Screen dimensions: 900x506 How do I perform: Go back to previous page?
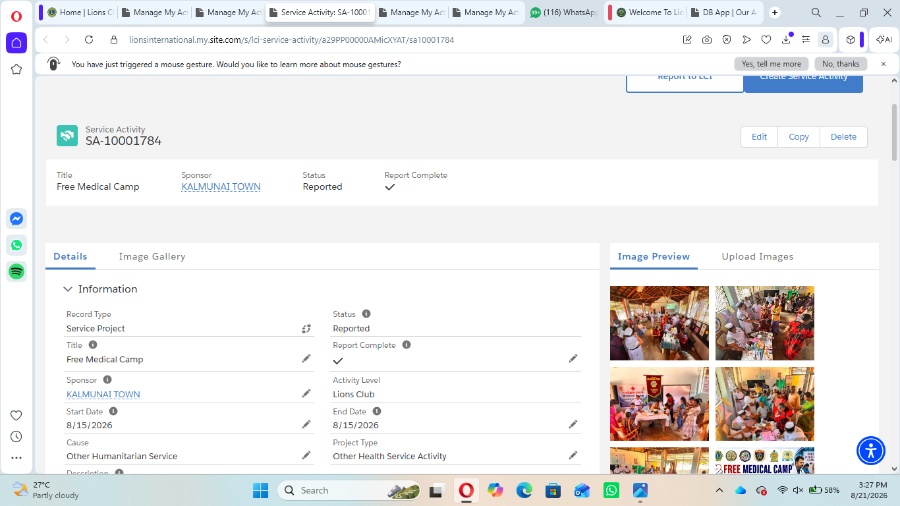46,40
